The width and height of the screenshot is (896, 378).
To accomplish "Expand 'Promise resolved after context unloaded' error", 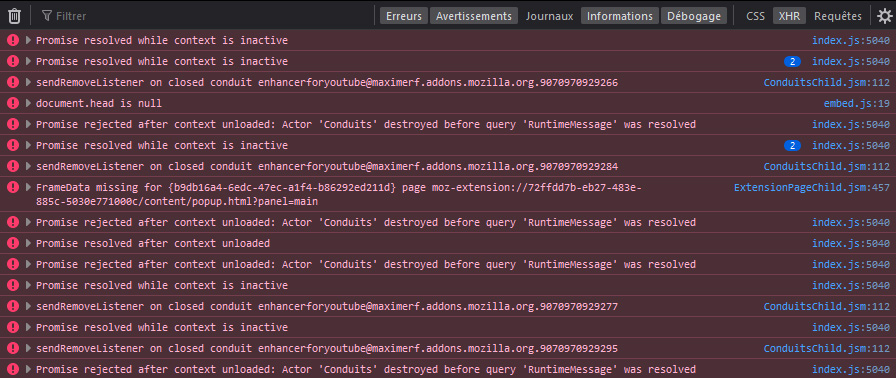I will click(x=29, y=243).
